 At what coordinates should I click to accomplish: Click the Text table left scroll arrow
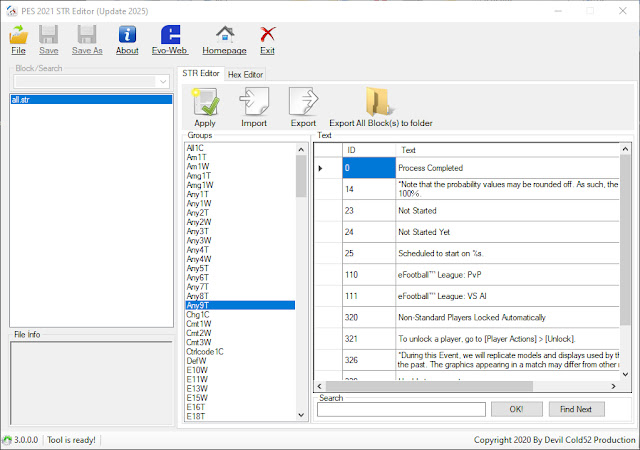(320, 386)
